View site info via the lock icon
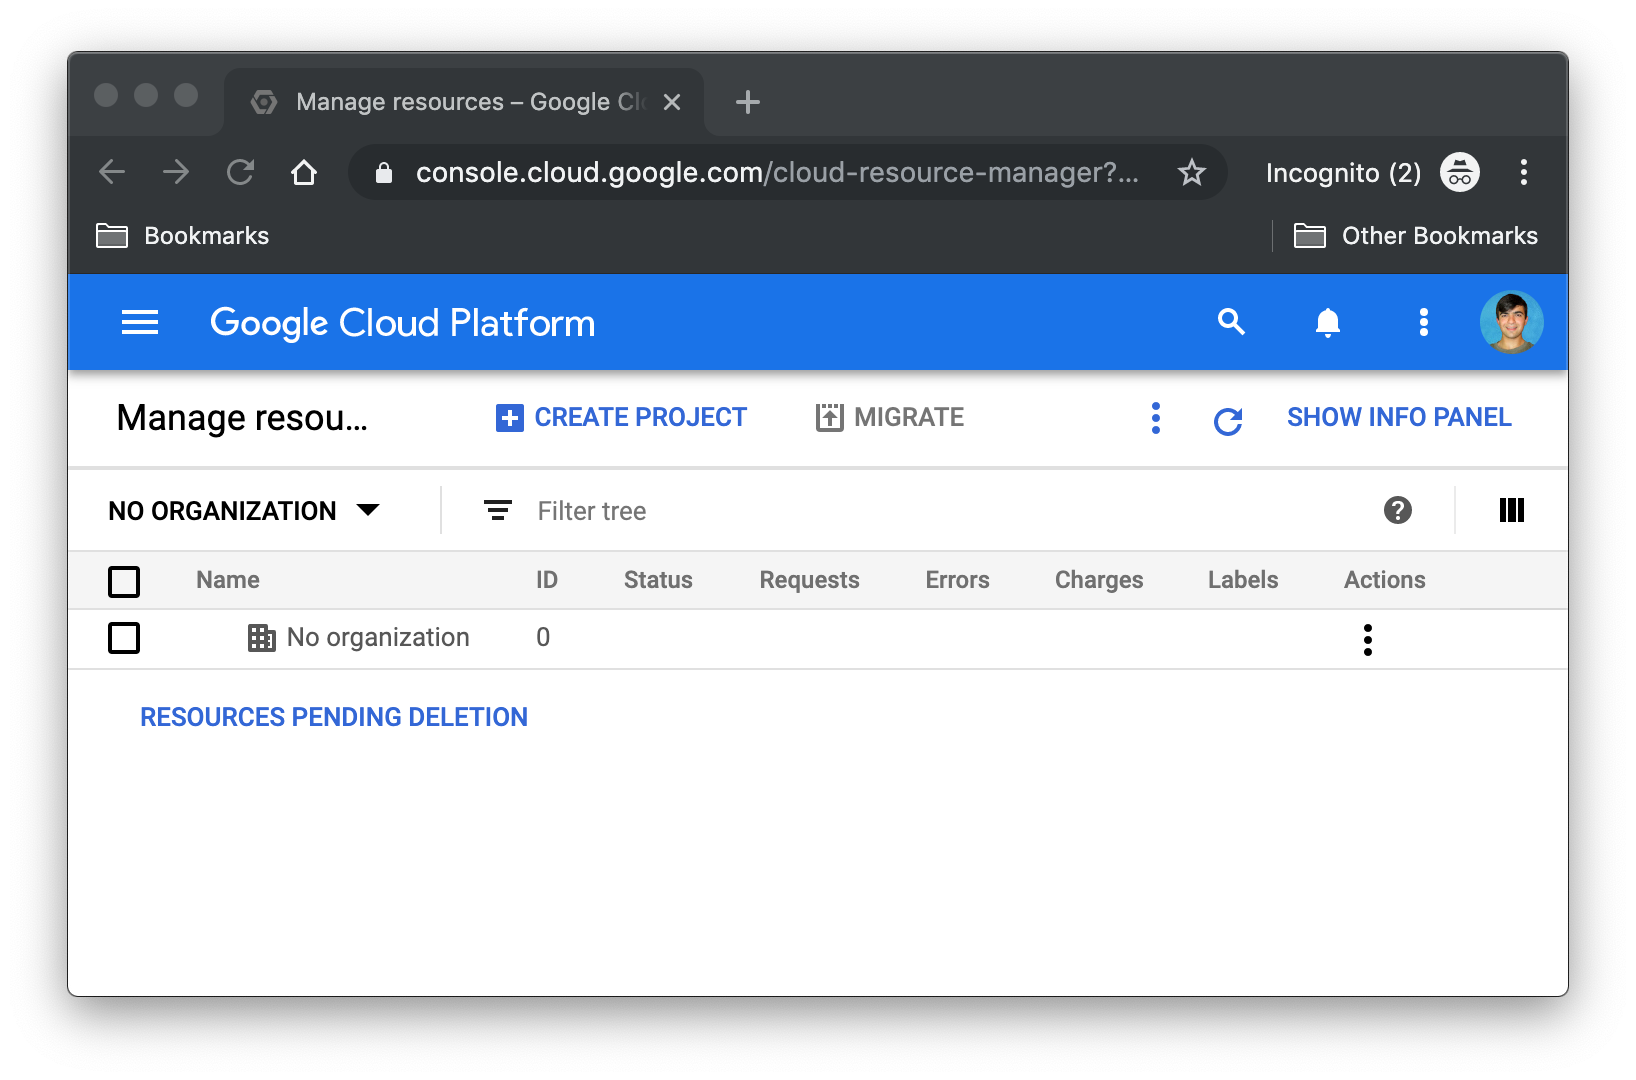 (x=383, y=173)
